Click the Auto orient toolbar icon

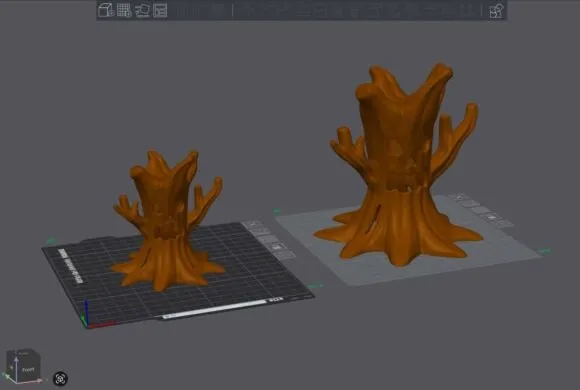142,10
